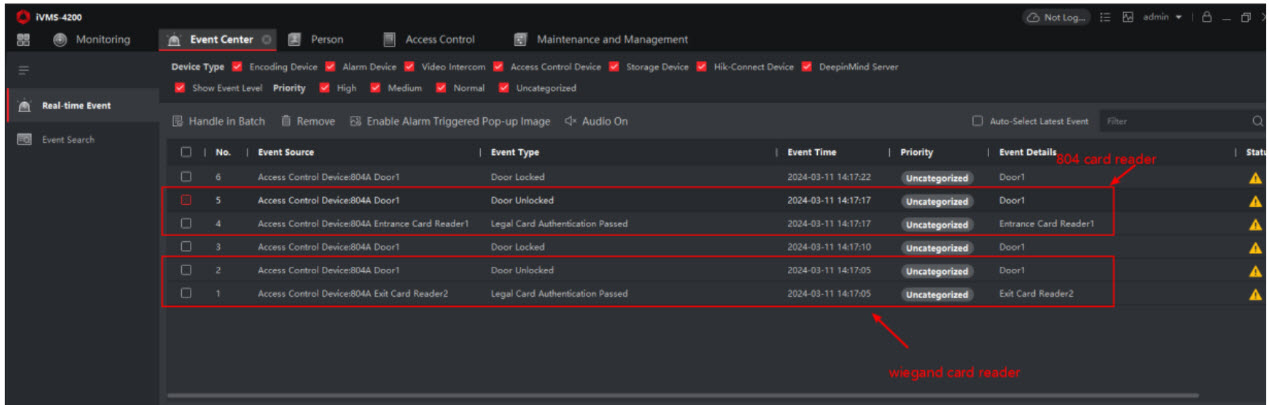Click warning status icon for event 6
This screenshot has width=1269, height=405.
pyautogui.click(x=1255, y=178)
